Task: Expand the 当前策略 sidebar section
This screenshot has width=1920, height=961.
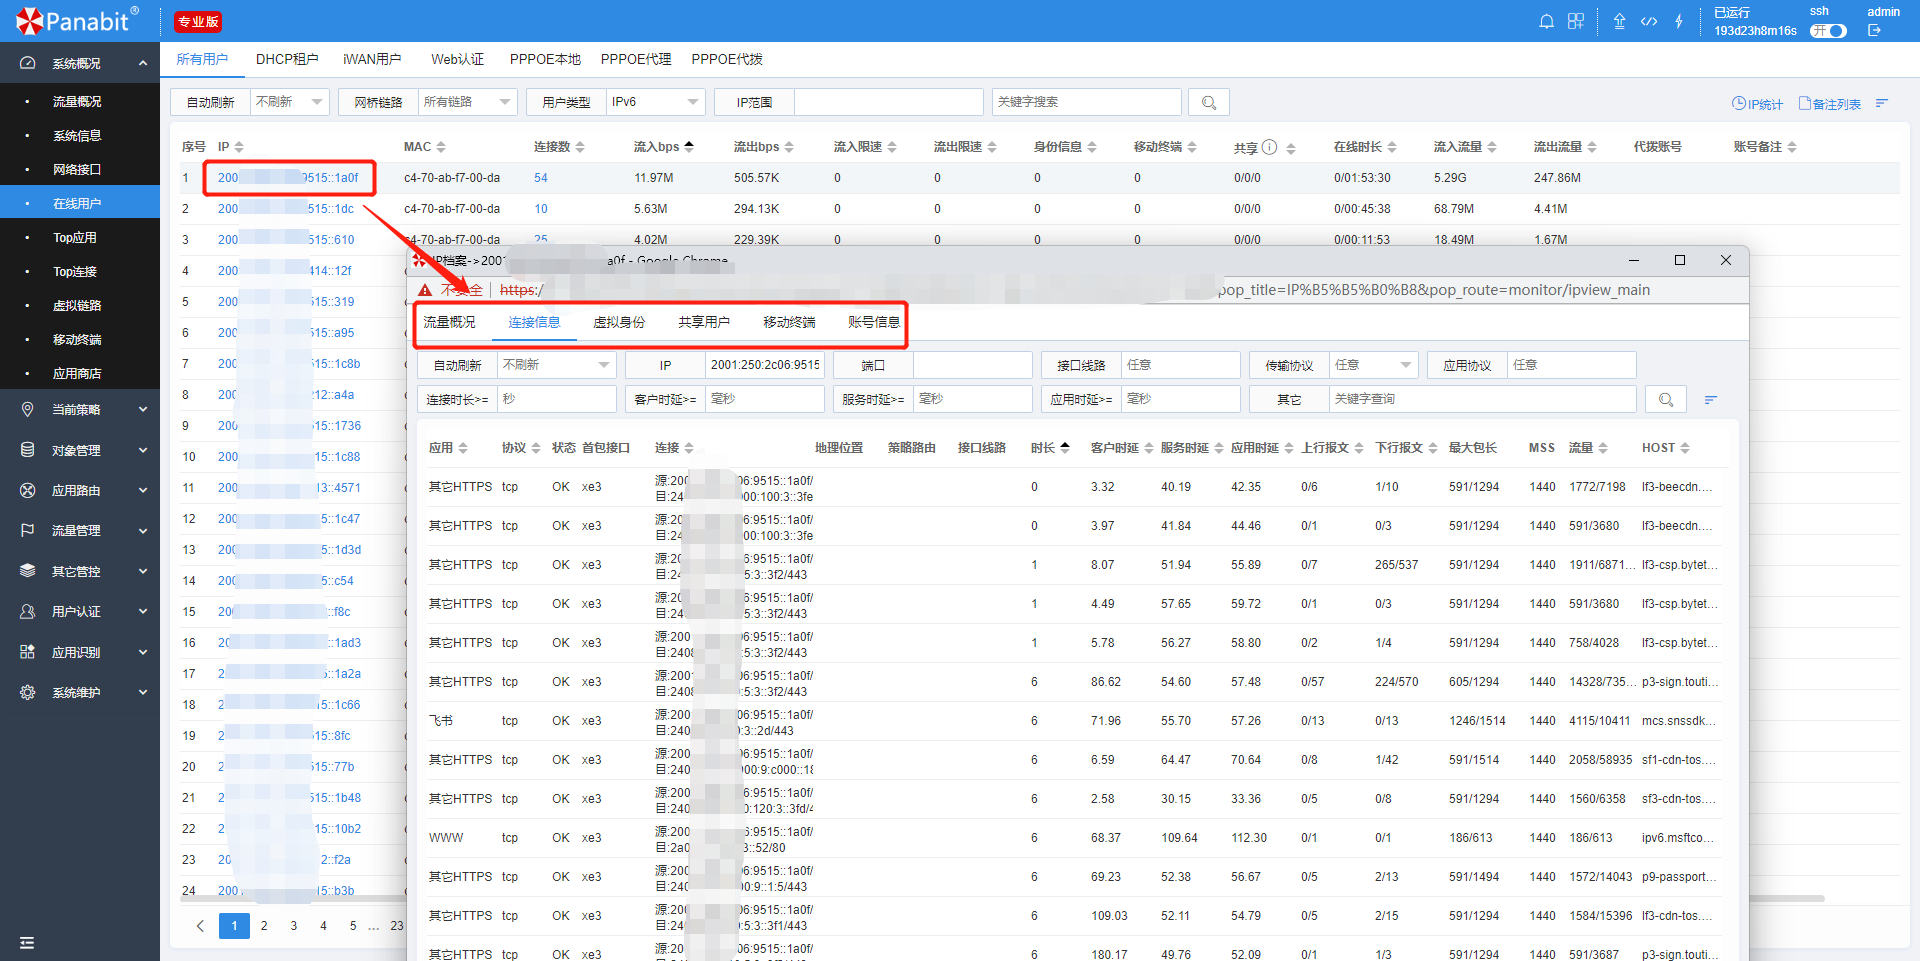Action: click(x=80, y=409)
